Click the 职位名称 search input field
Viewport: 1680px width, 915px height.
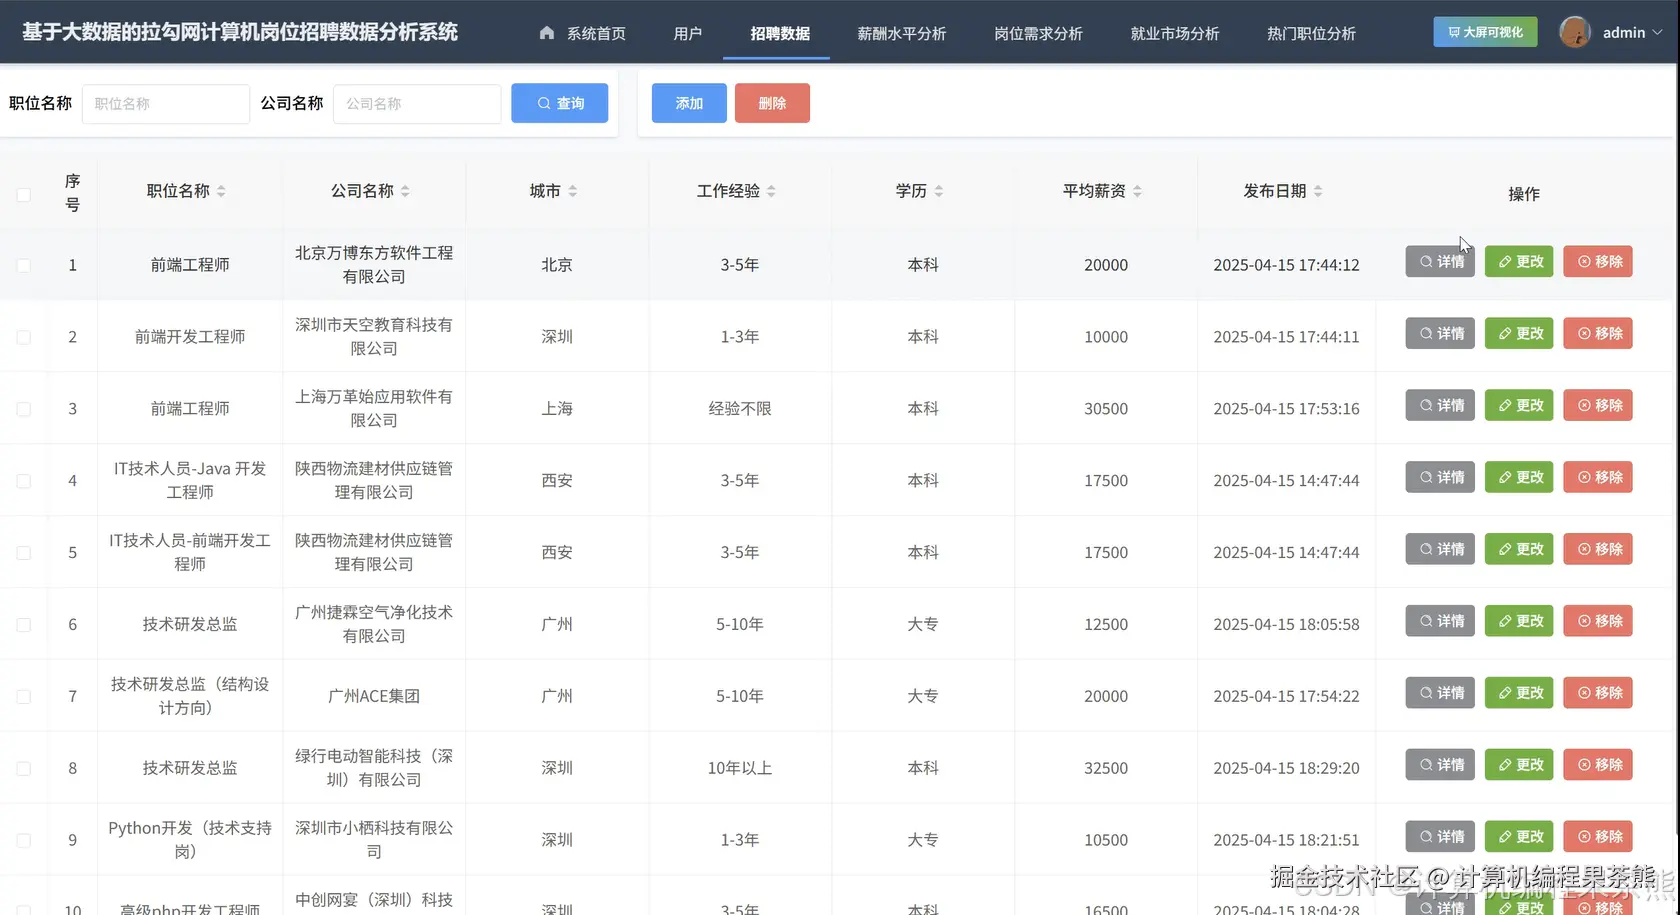pyautogui.click(x=166, y=103)
